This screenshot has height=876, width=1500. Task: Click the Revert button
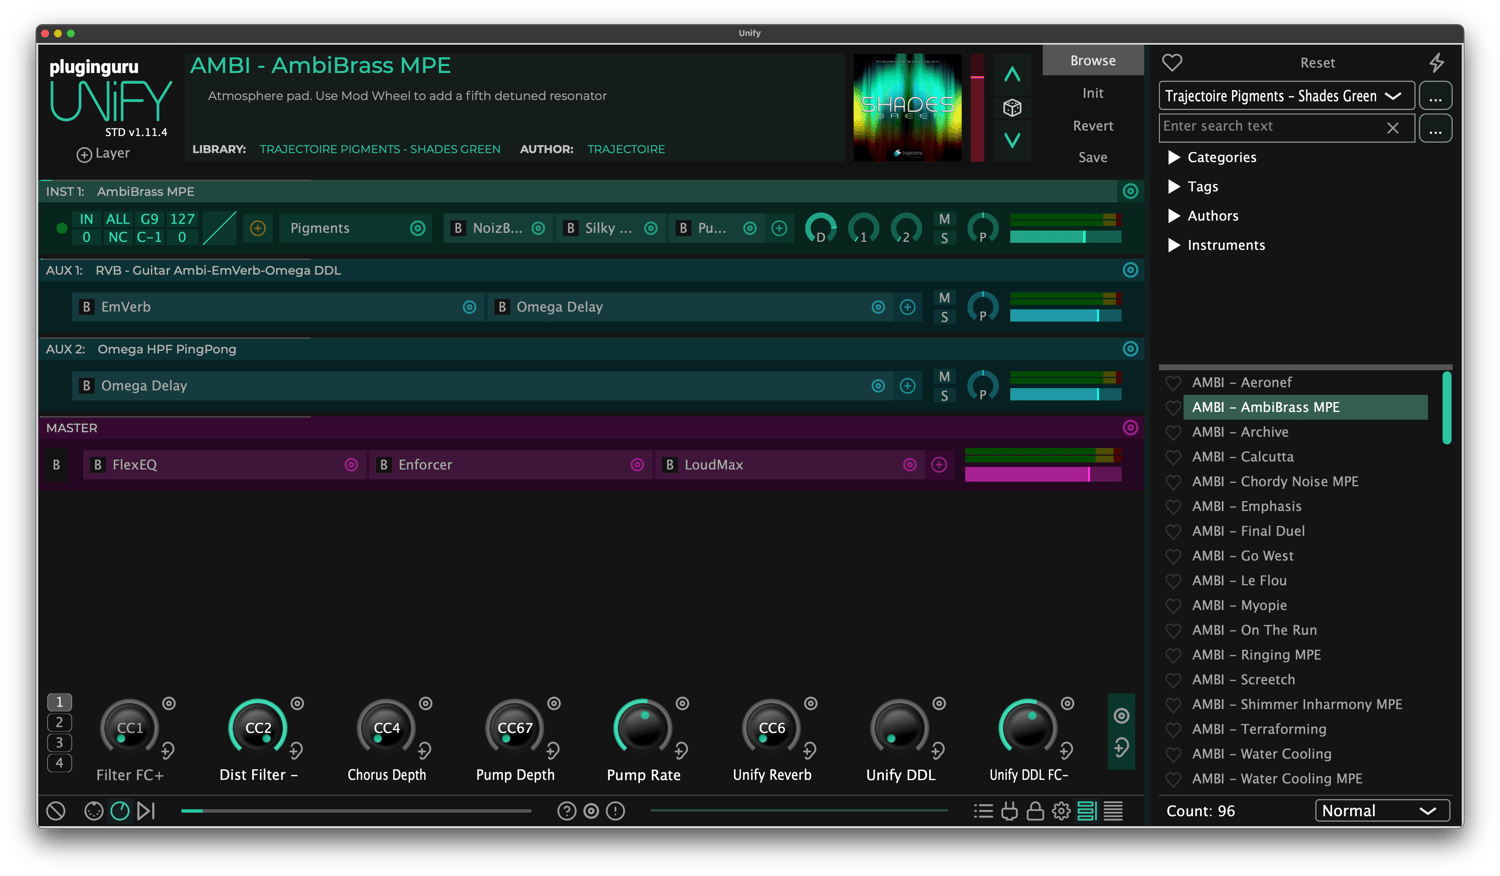pos(1092,126)
